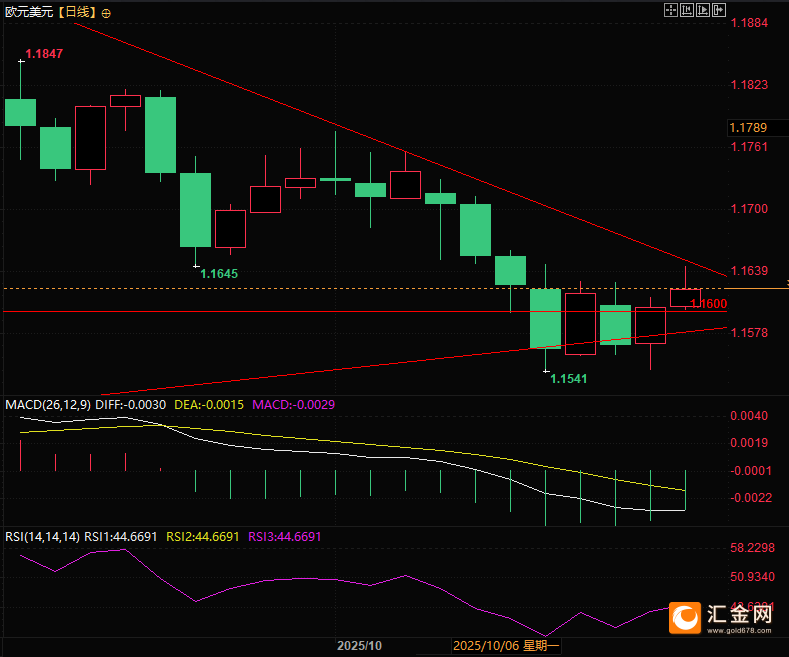789x657 pixels.
Task: Click the circled plus next to 日线
Action: 106,14
